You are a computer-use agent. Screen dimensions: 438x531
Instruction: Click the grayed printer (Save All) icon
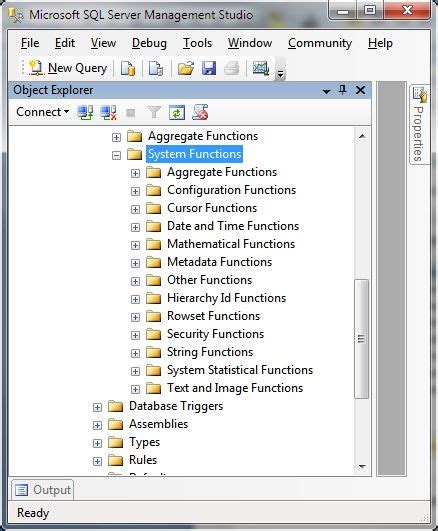232,68
